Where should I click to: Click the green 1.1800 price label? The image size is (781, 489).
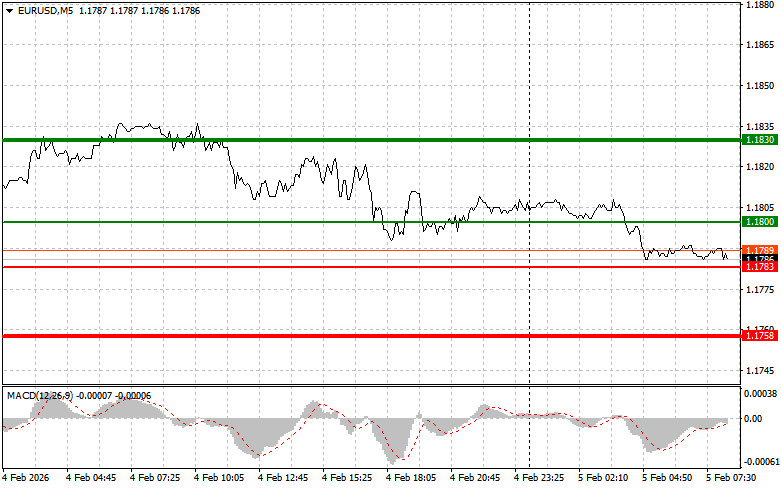tap(754, 221)
